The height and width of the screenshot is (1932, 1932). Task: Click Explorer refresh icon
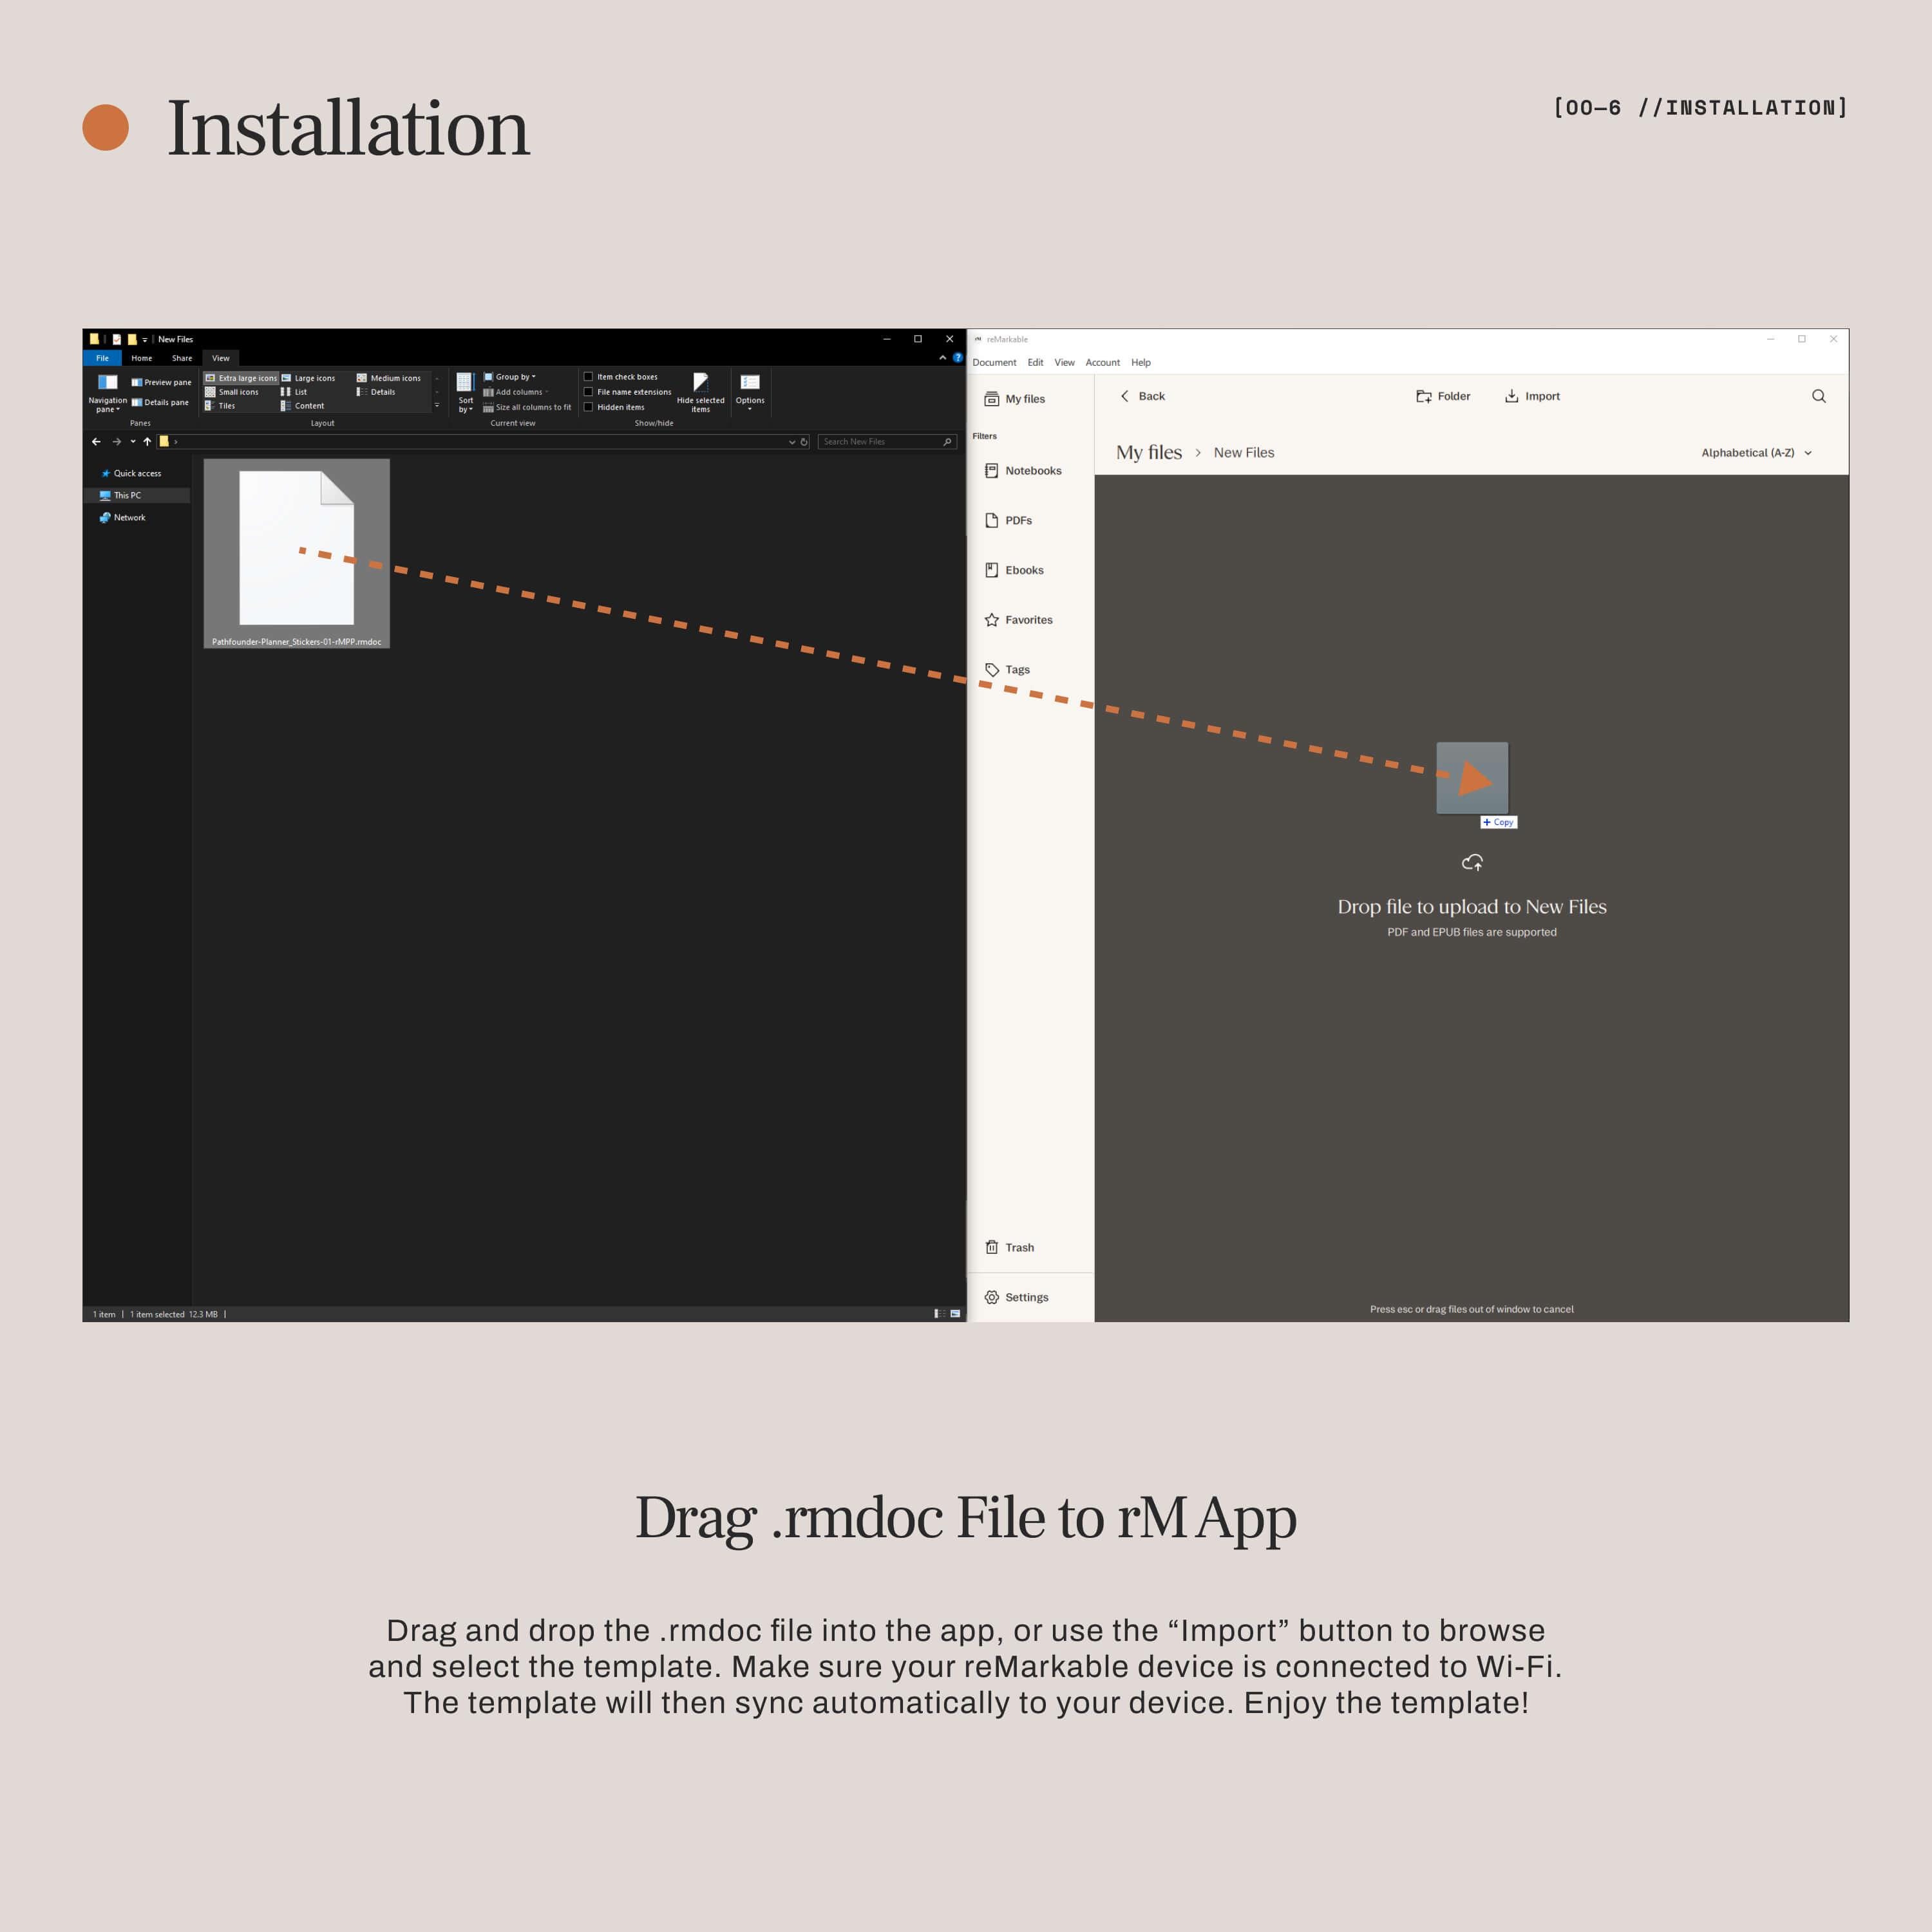point(804,442)
